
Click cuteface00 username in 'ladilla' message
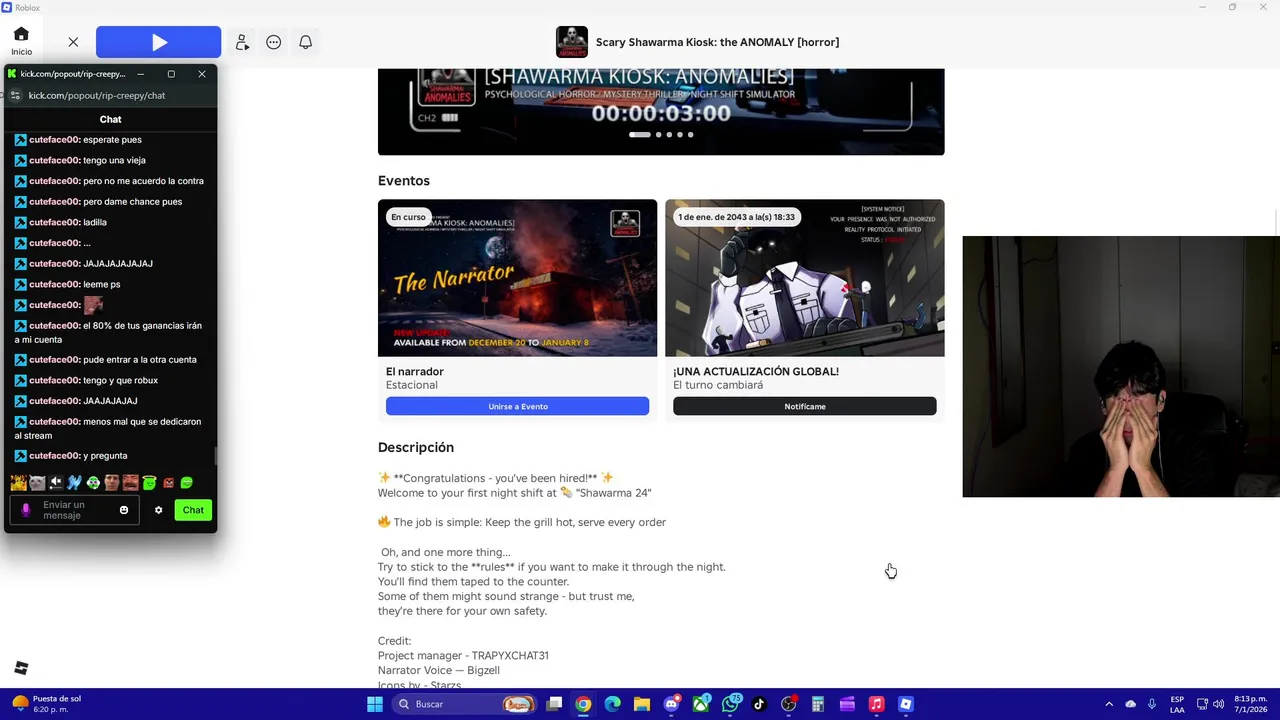tap(54, 222)
